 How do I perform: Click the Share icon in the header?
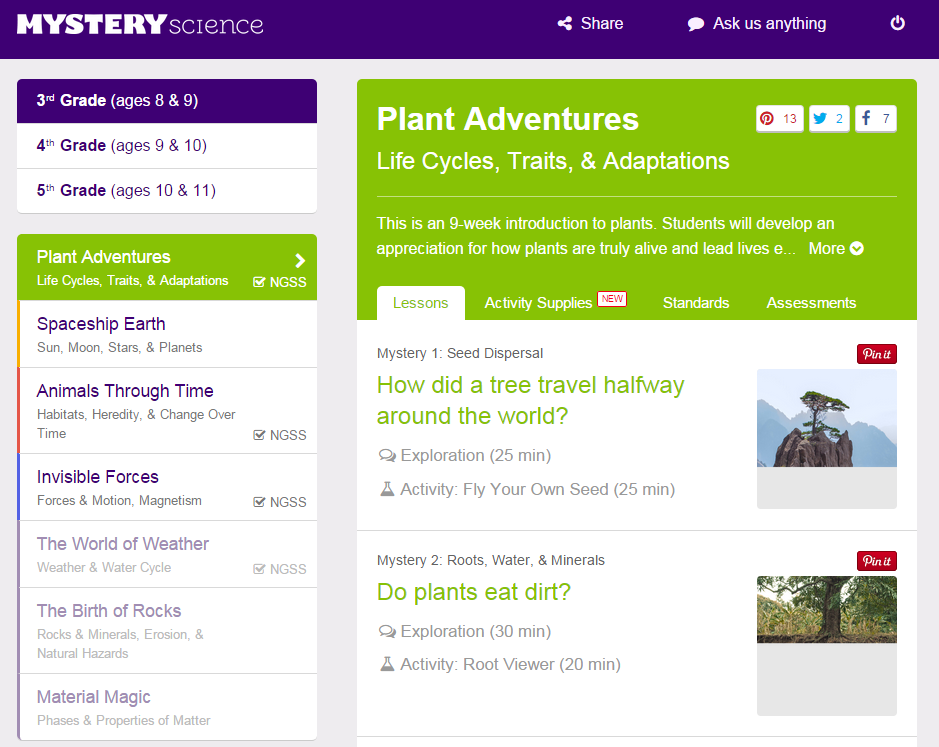tap(566, 23)
